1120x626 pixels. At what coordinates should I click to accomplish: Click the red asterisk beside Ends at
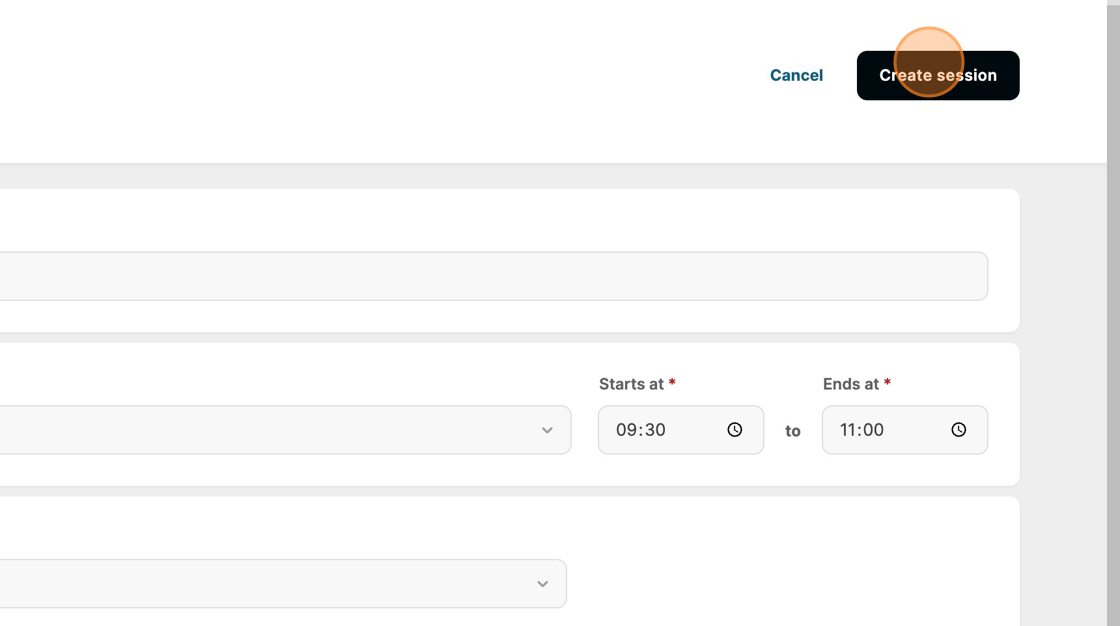coord(887,383)
